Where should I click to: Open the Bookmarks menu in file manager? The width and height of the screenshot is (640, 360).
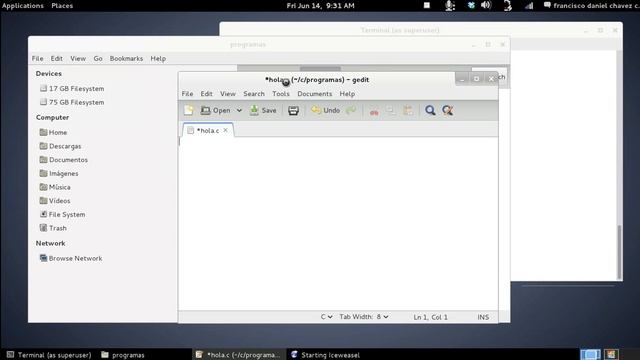pyautogui.click(x=126, y=58)
